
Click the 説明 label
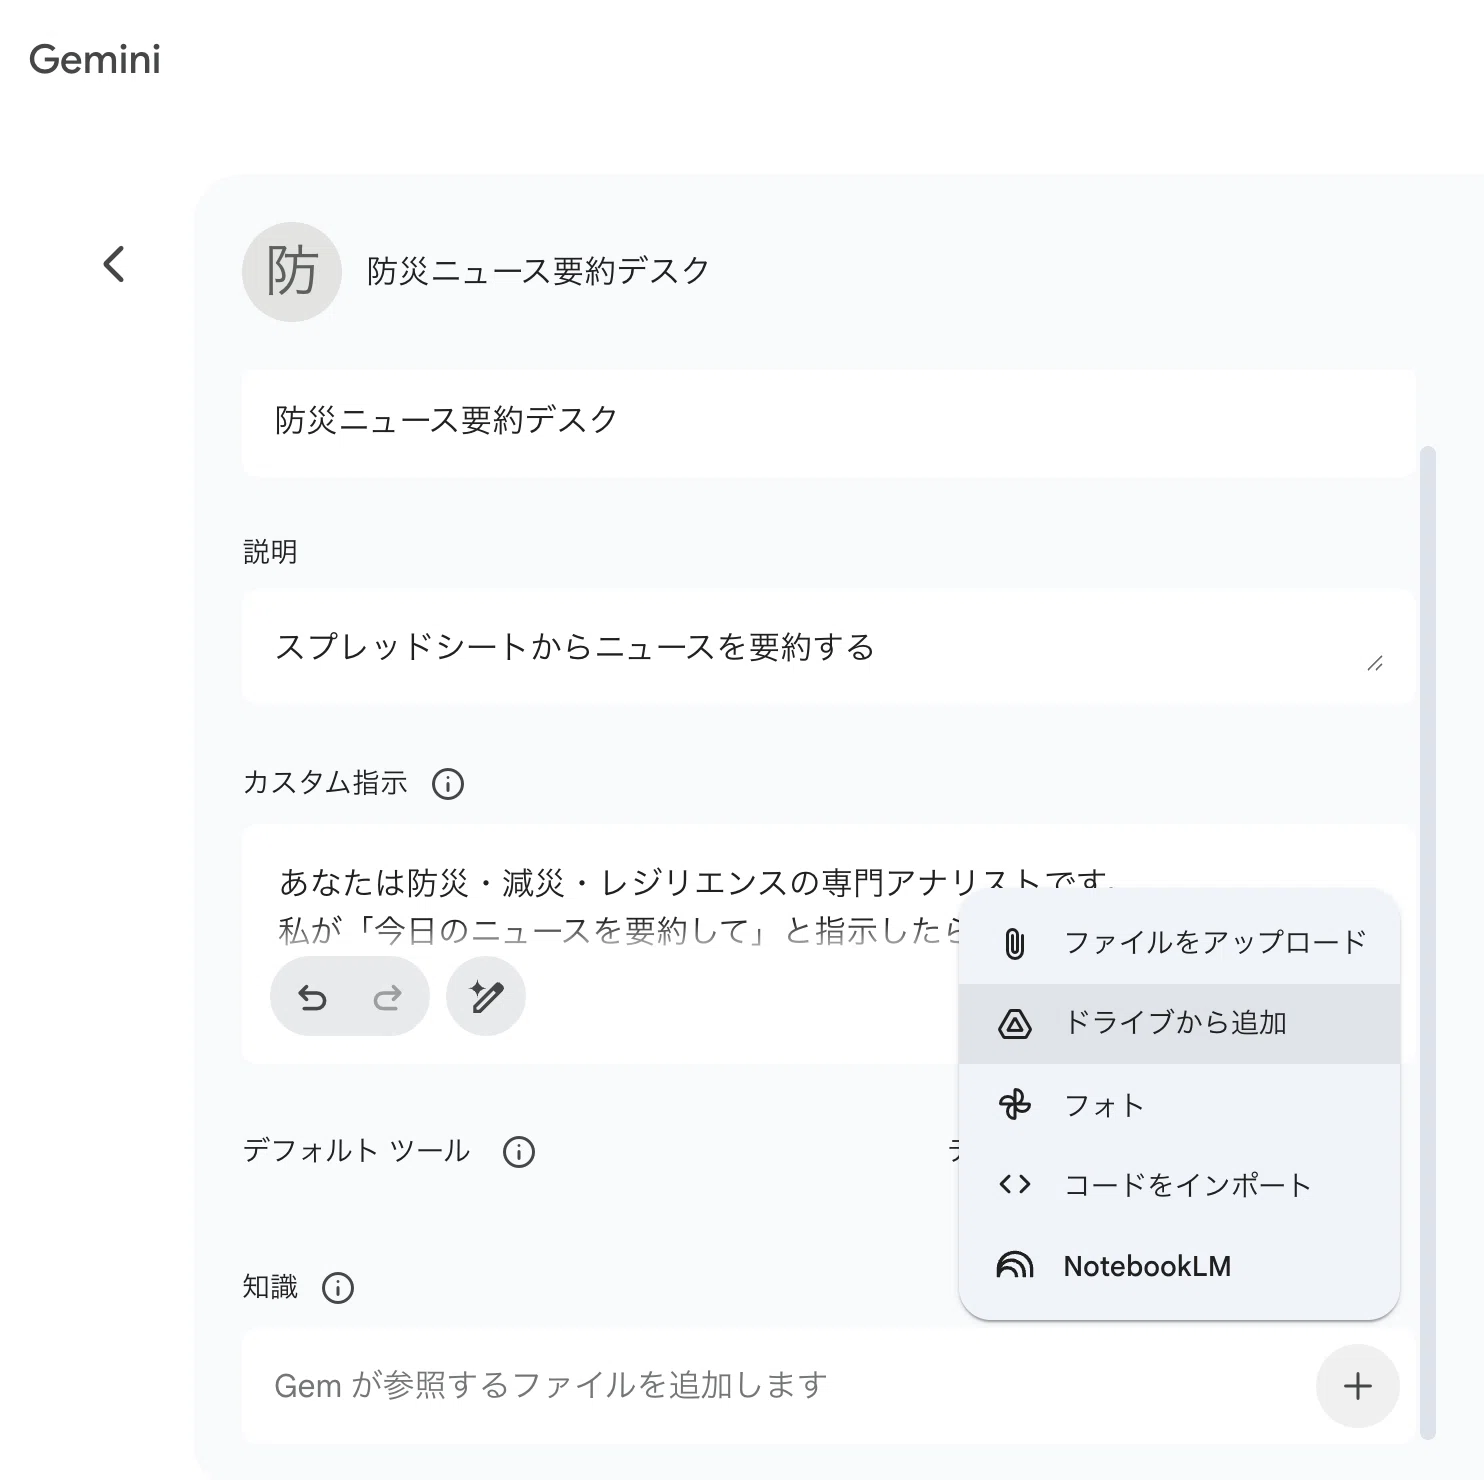pyautogui.click(x=270, y=552)
